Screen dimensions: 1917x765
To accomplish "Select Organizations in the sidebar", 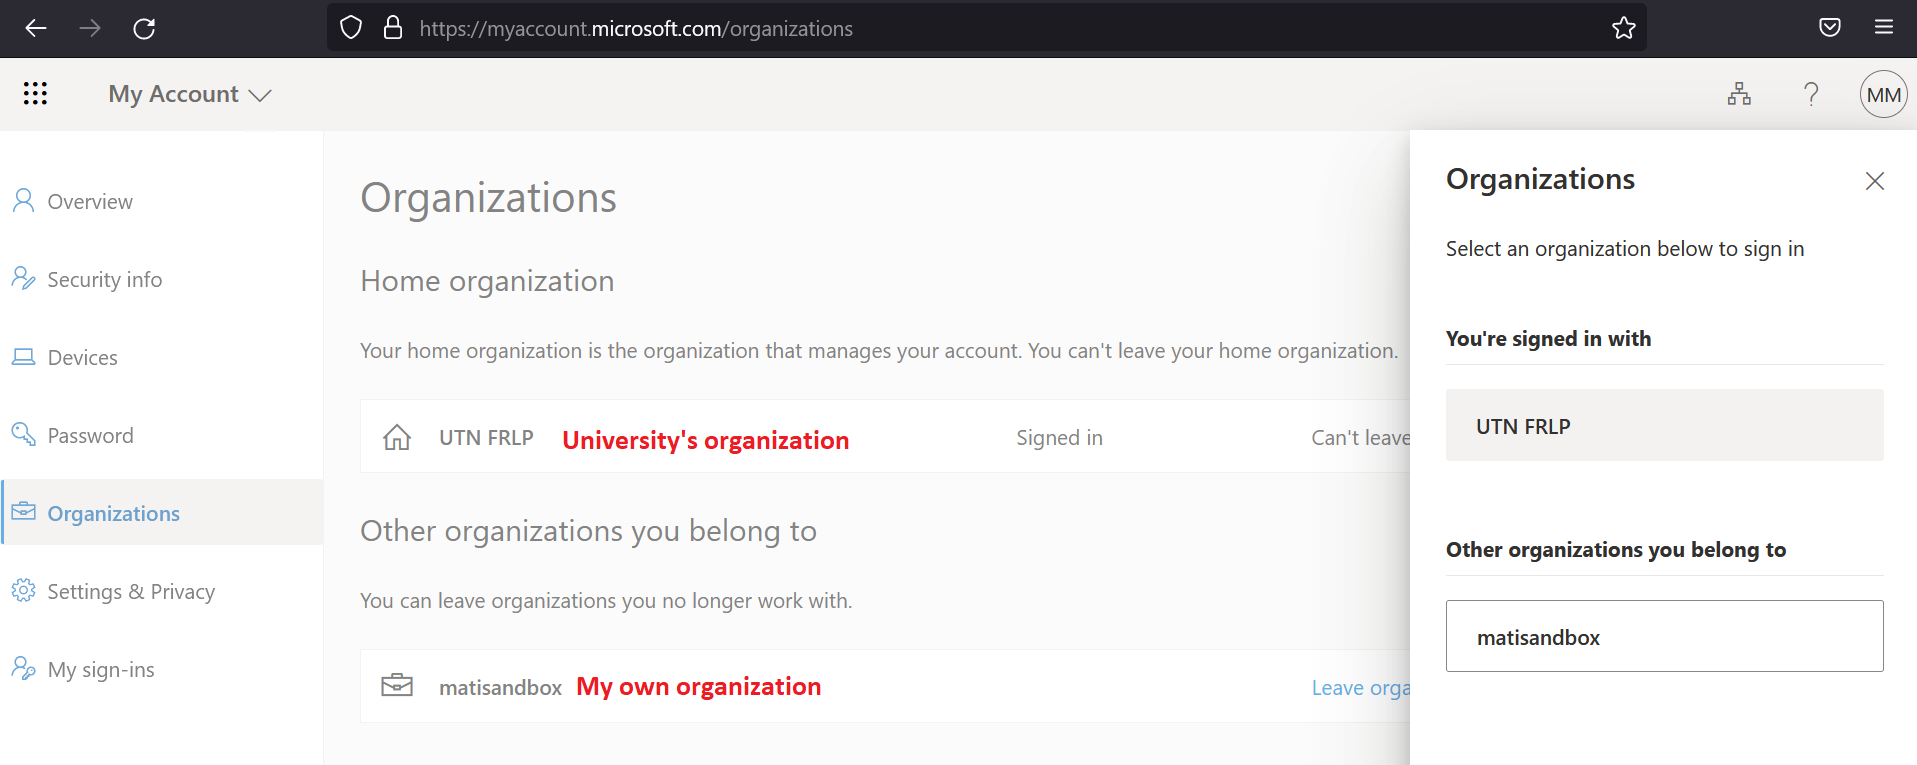I will pyautogui.click(x=162, y=513).
